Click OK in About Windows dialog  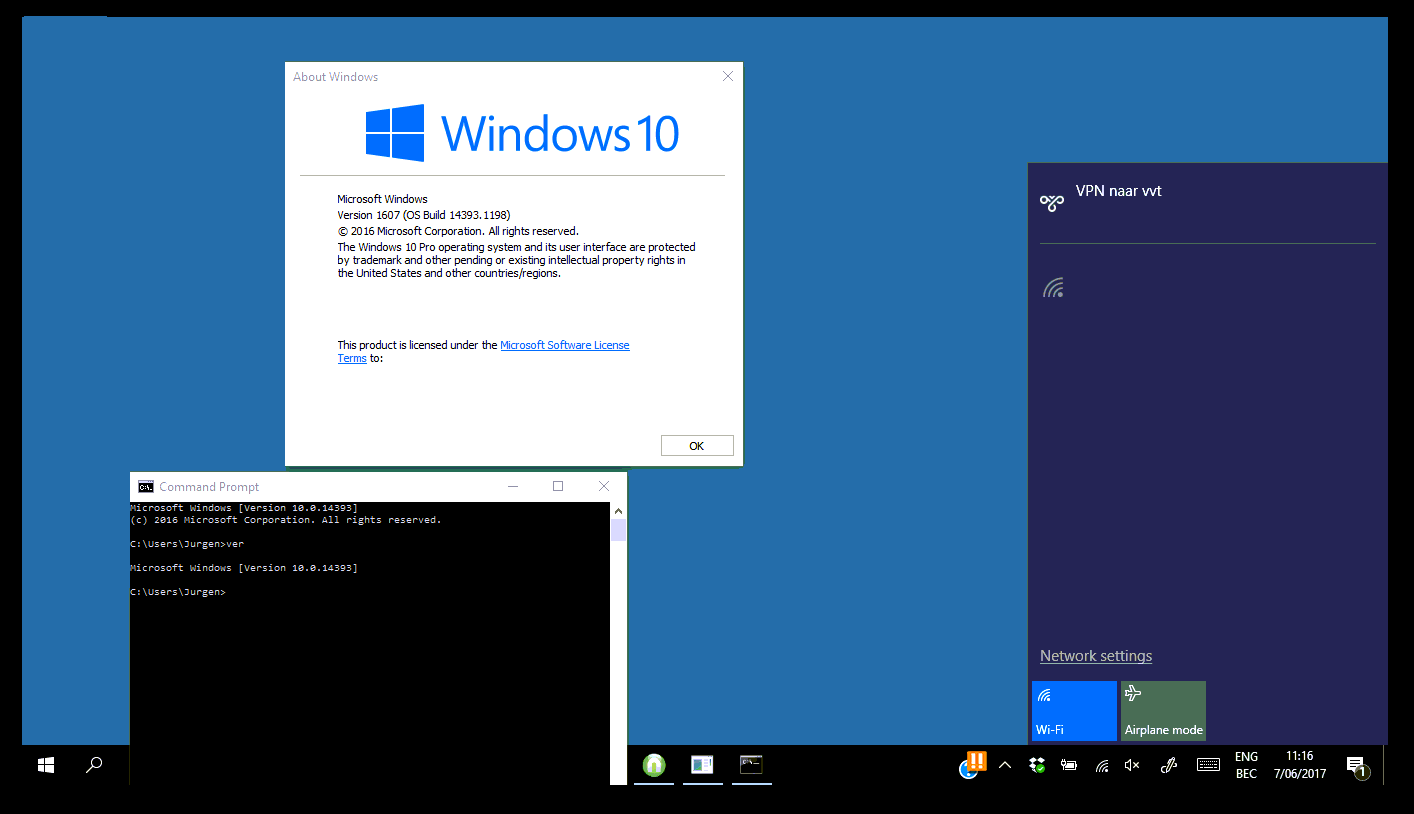click(697, 446)
